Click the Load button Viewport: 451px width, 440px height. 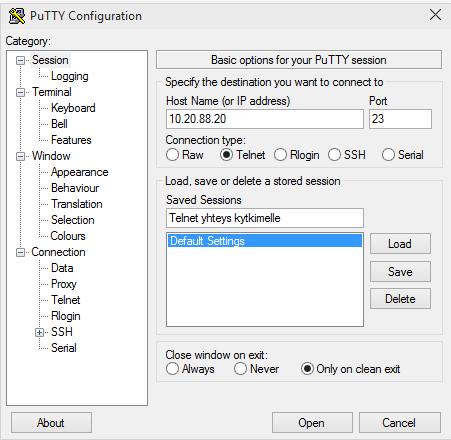click(400, 244)
